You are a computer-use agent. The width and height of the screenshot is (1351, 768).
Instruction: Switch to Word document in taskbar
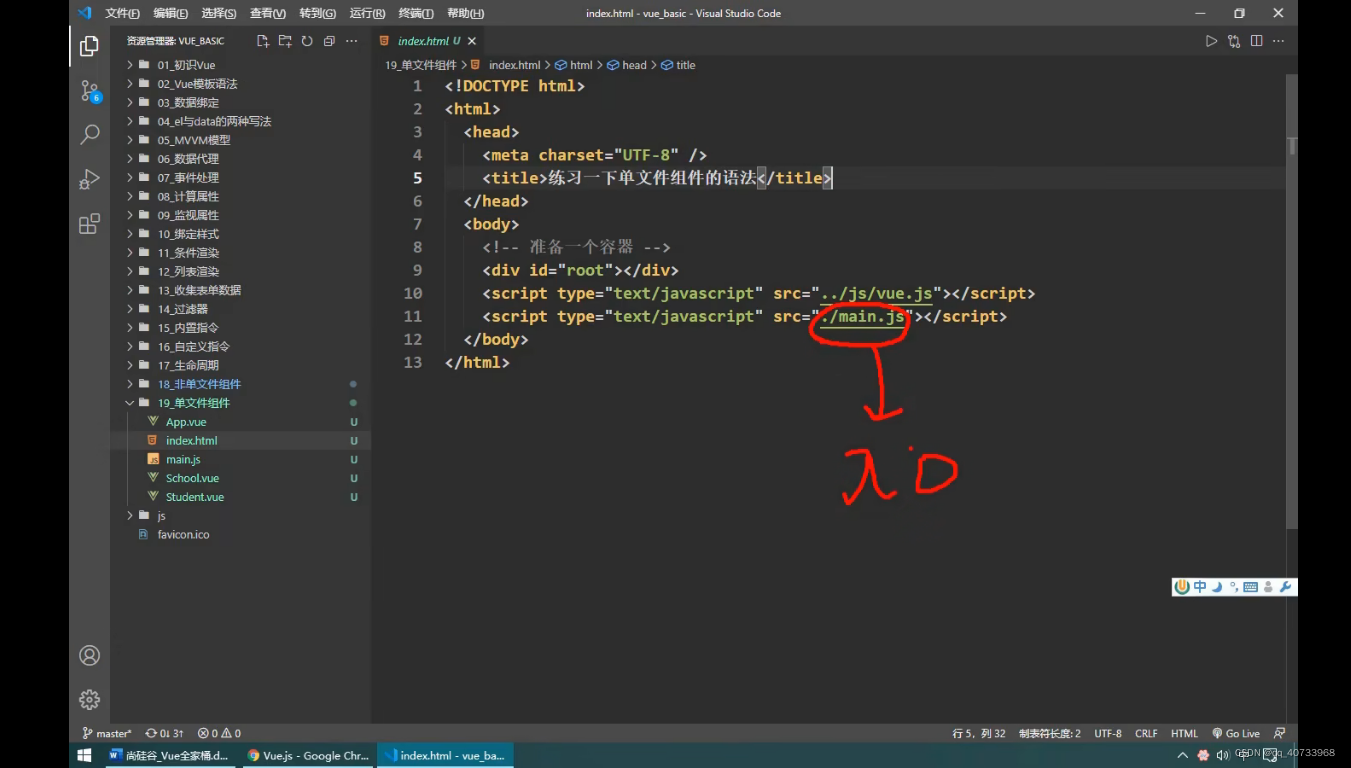(169, 755)
